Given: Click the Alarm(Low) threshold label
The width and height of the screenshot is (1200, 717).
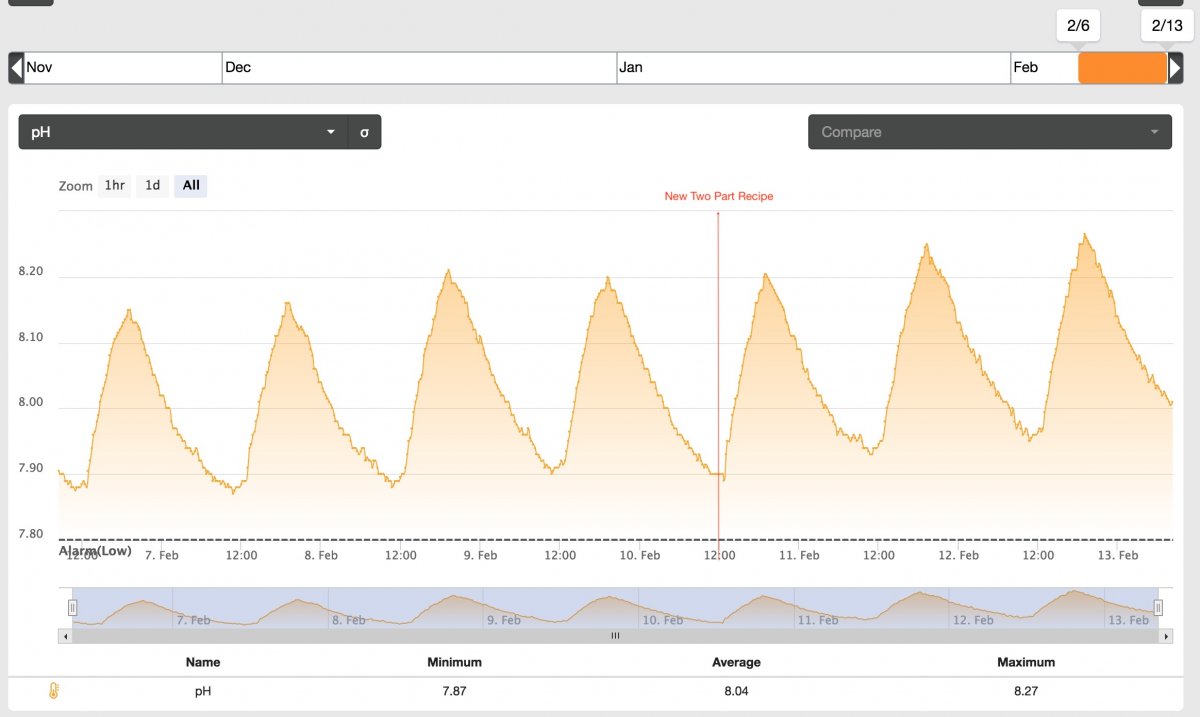Looking at the screenshot, I should (95, 551).
